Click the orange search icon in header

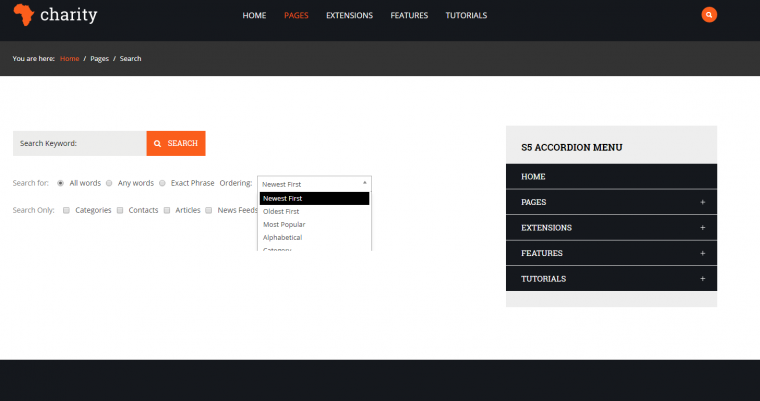pos(709,15)
